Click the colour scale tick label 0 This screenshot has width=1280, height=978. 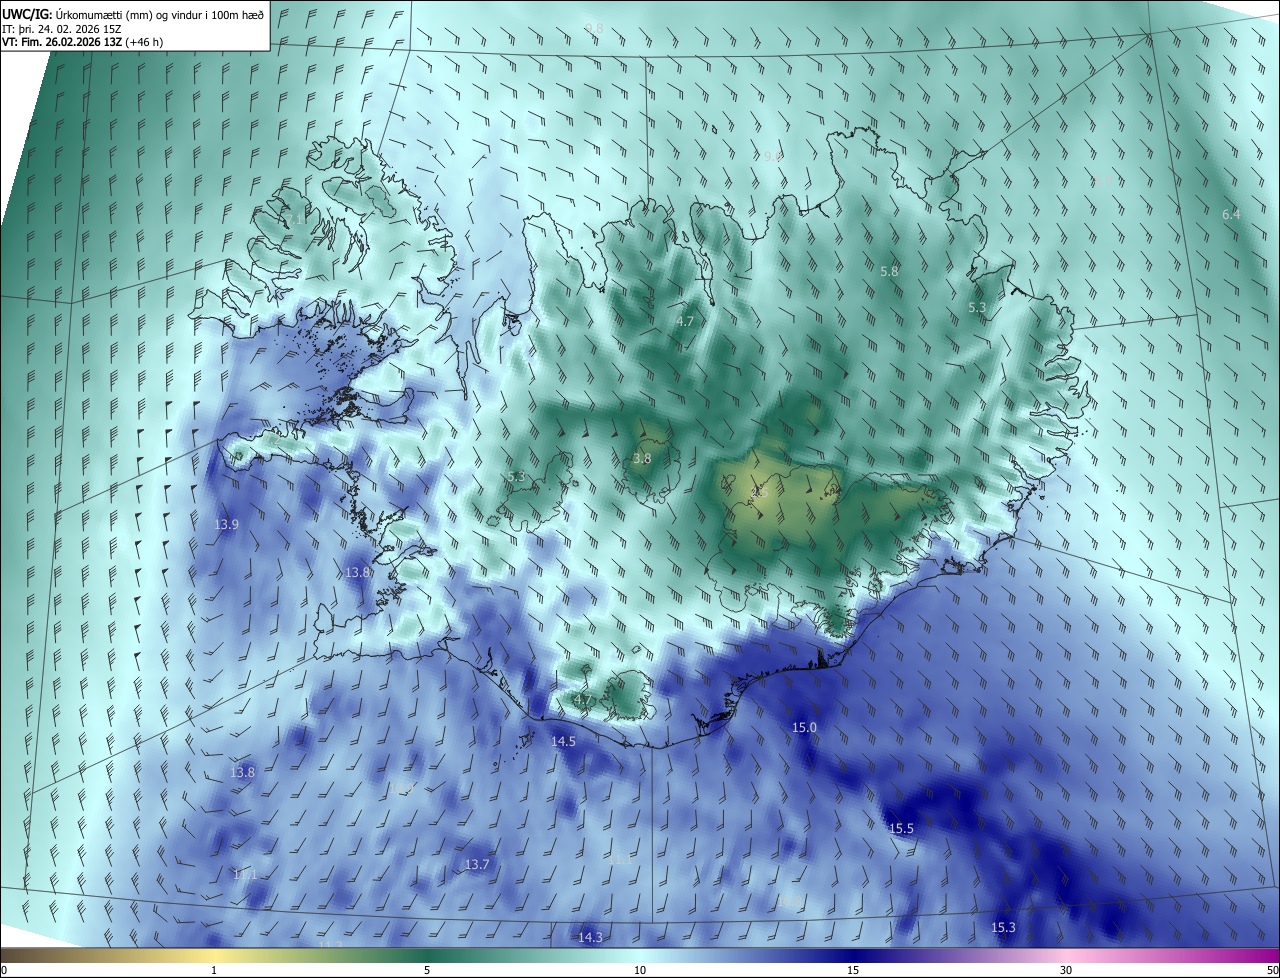3,970
